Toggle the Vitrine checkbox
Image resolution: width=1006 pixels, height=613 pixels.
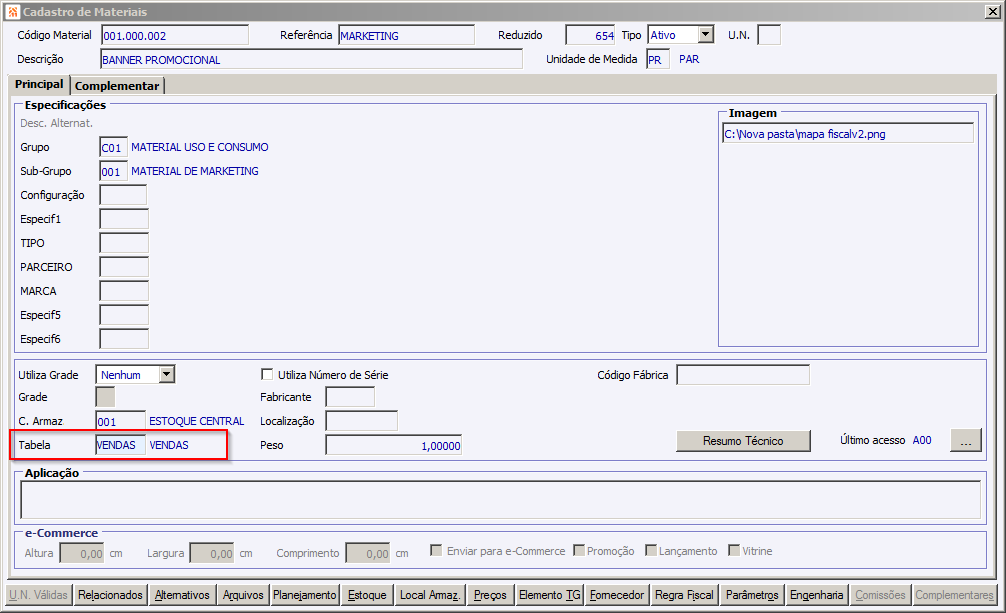[x=734, y=550]
